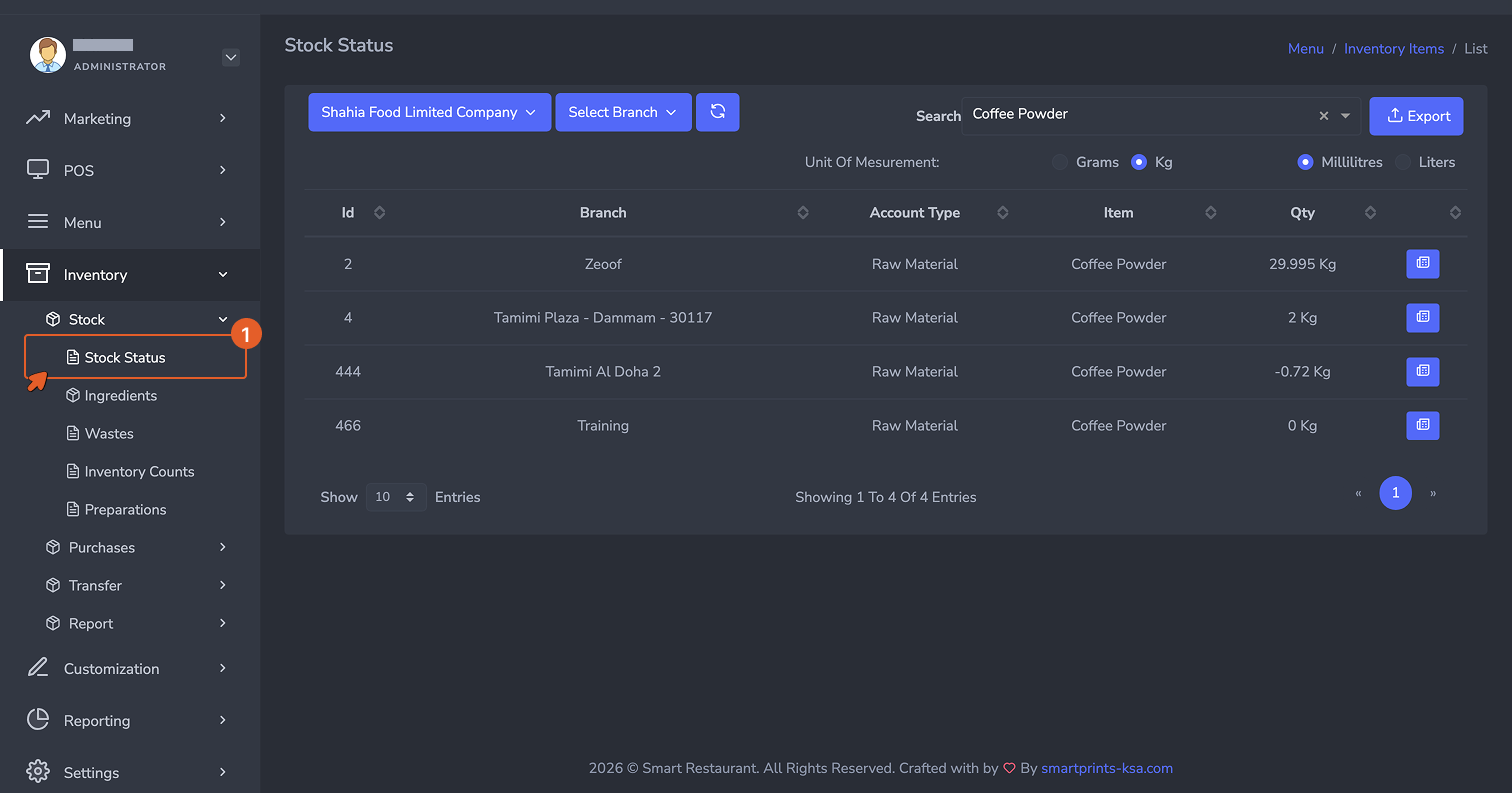Click the Inventory box icon
The height and width of the screenshot is (793, 1512).
[x=38, y=274]
